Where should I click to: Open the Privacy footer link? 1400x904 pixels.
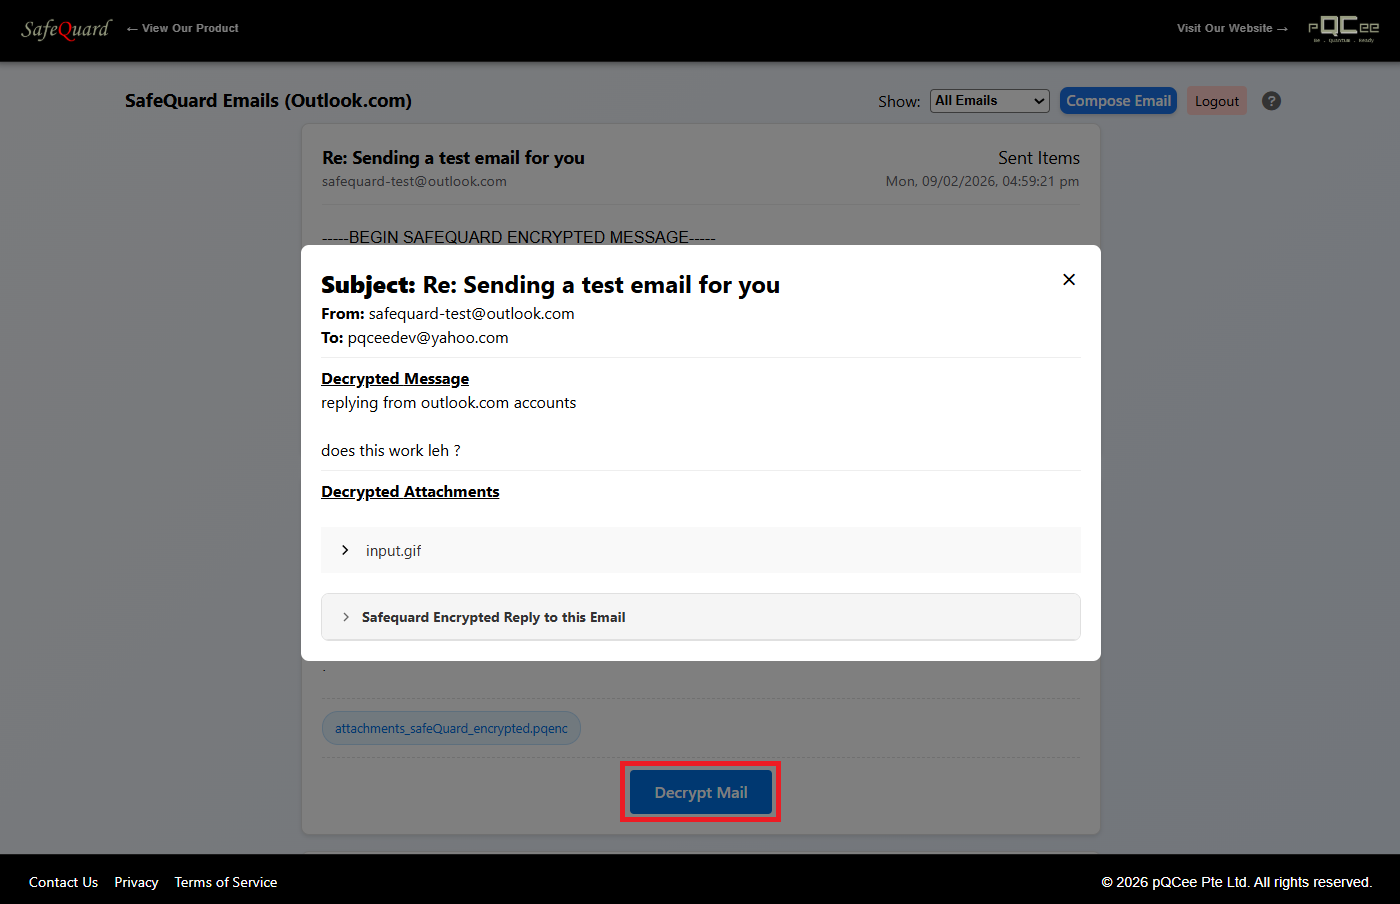click(136, 882)
